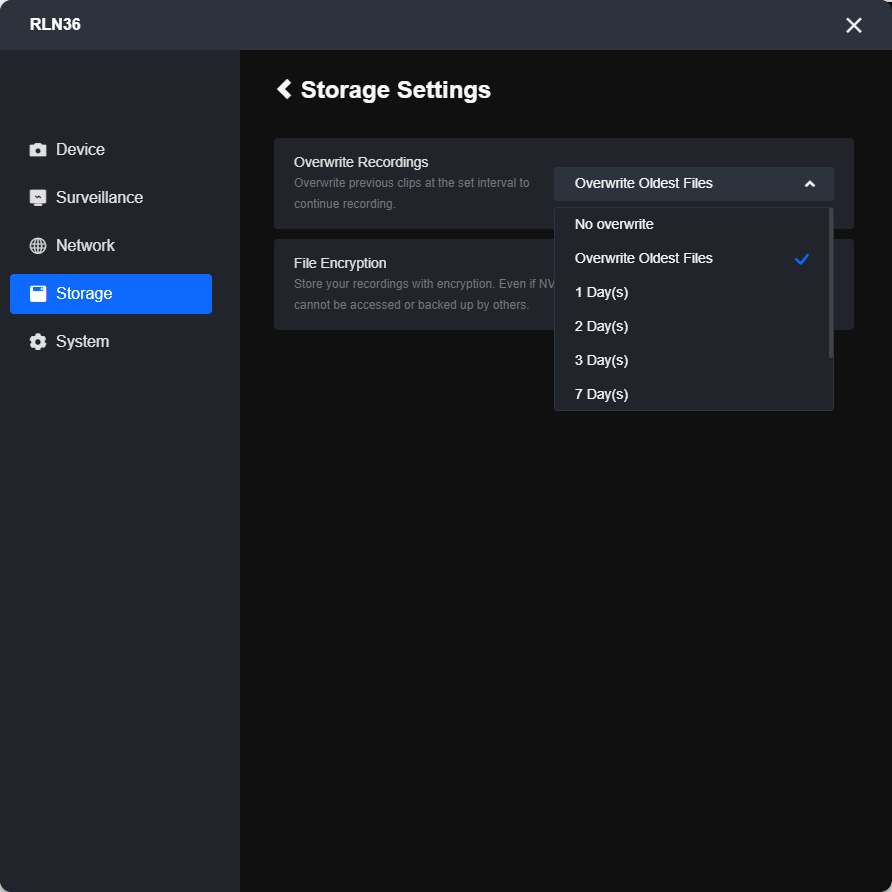Choose the 3 Day(s) option
The image size is (892, 892).
coord(692,361)
